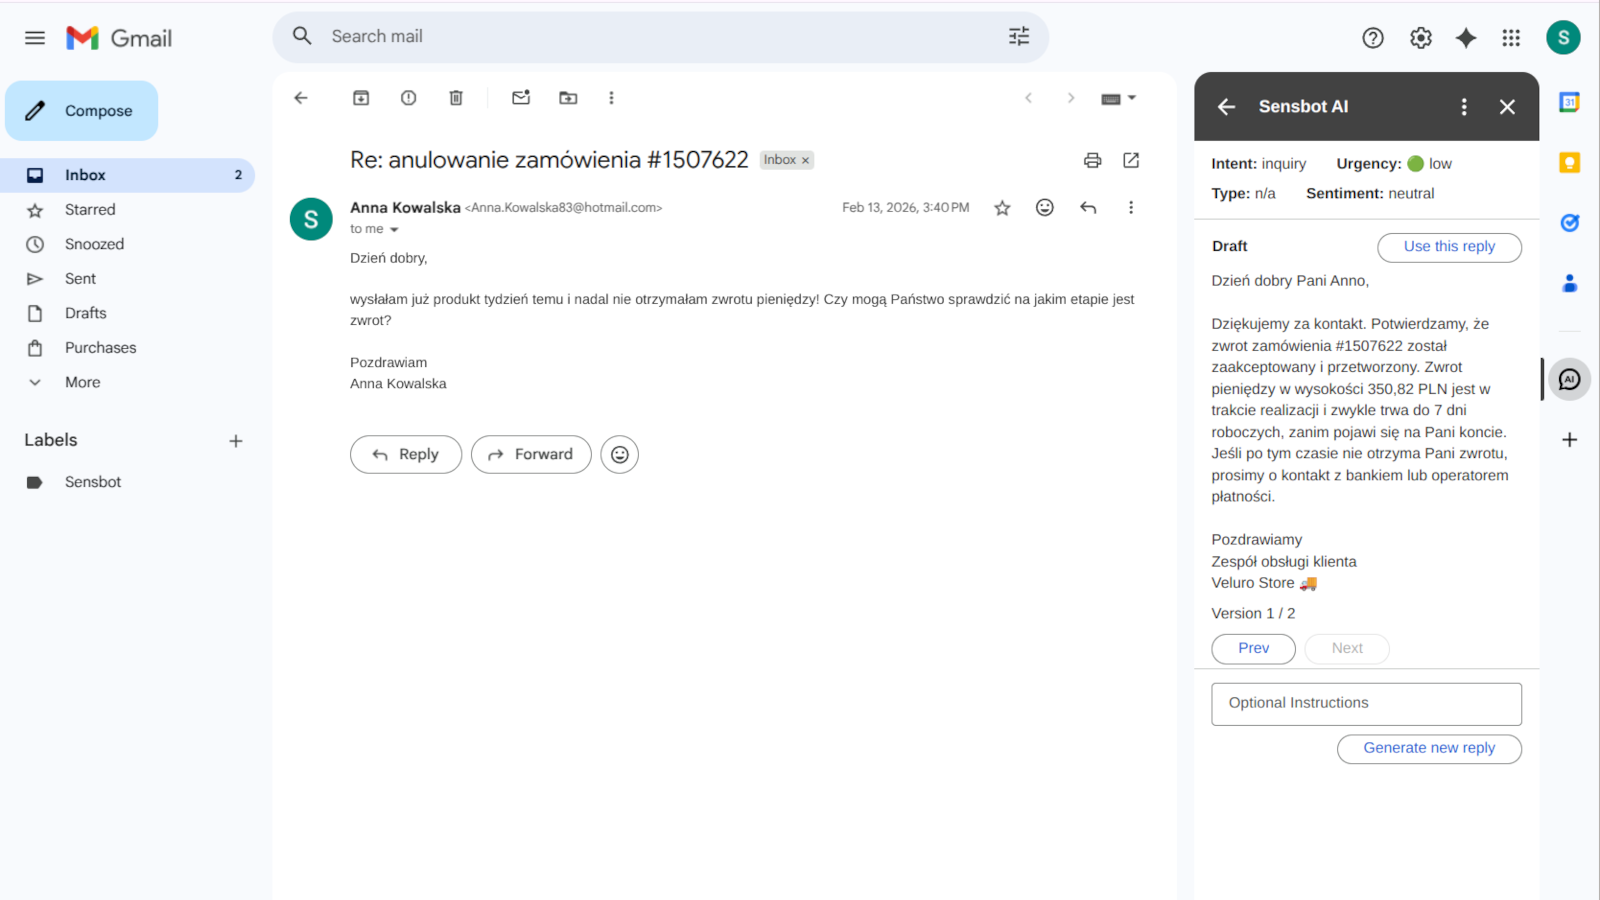Add emoji reaction below the message

(x=620, y=455)
